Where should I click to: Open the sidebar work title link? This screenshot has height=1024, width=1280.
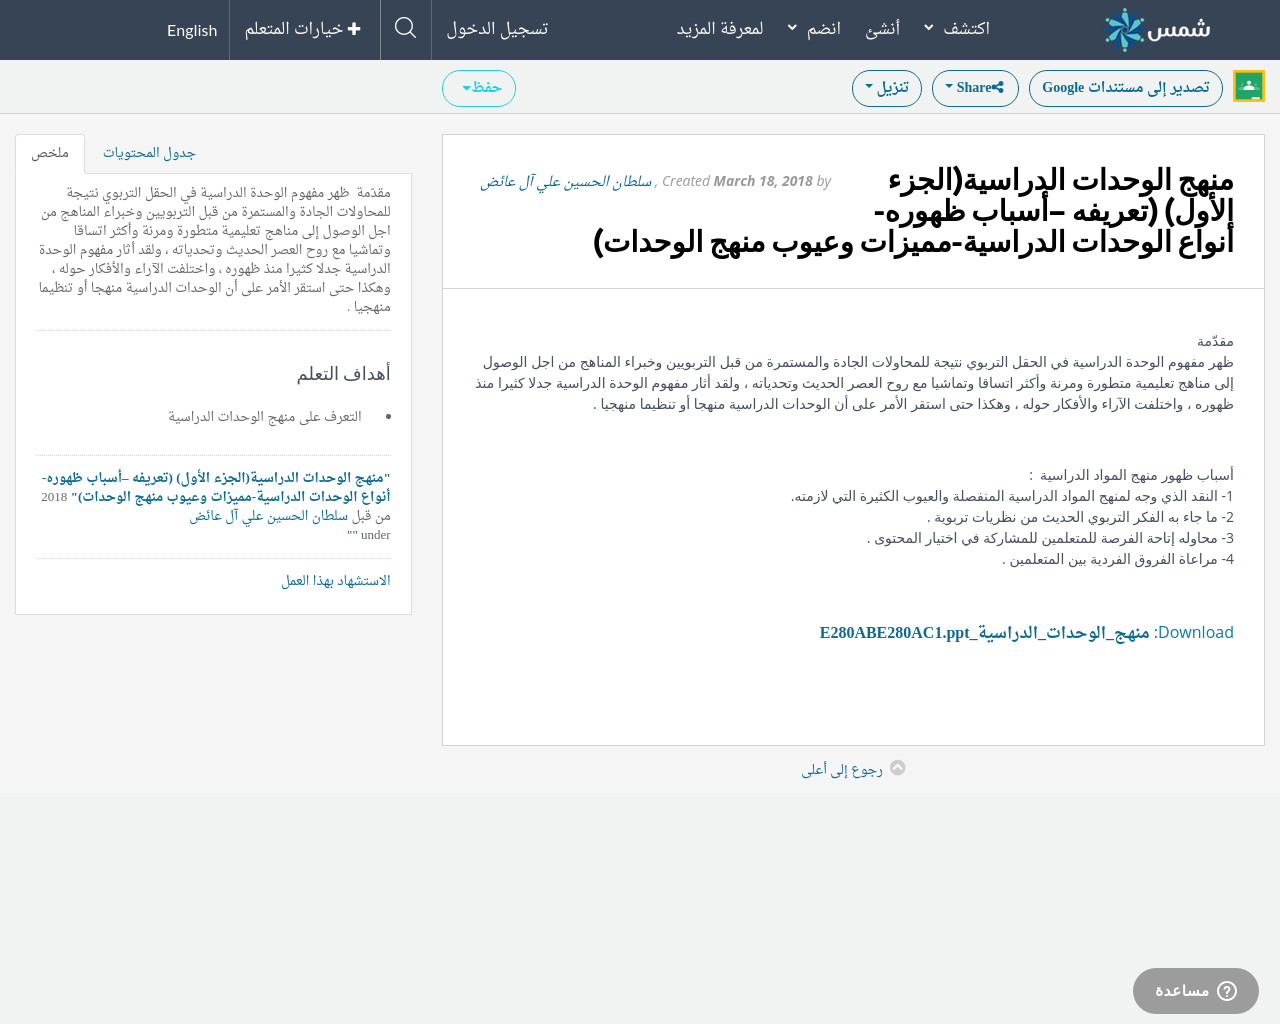click(x=216, y=487)
